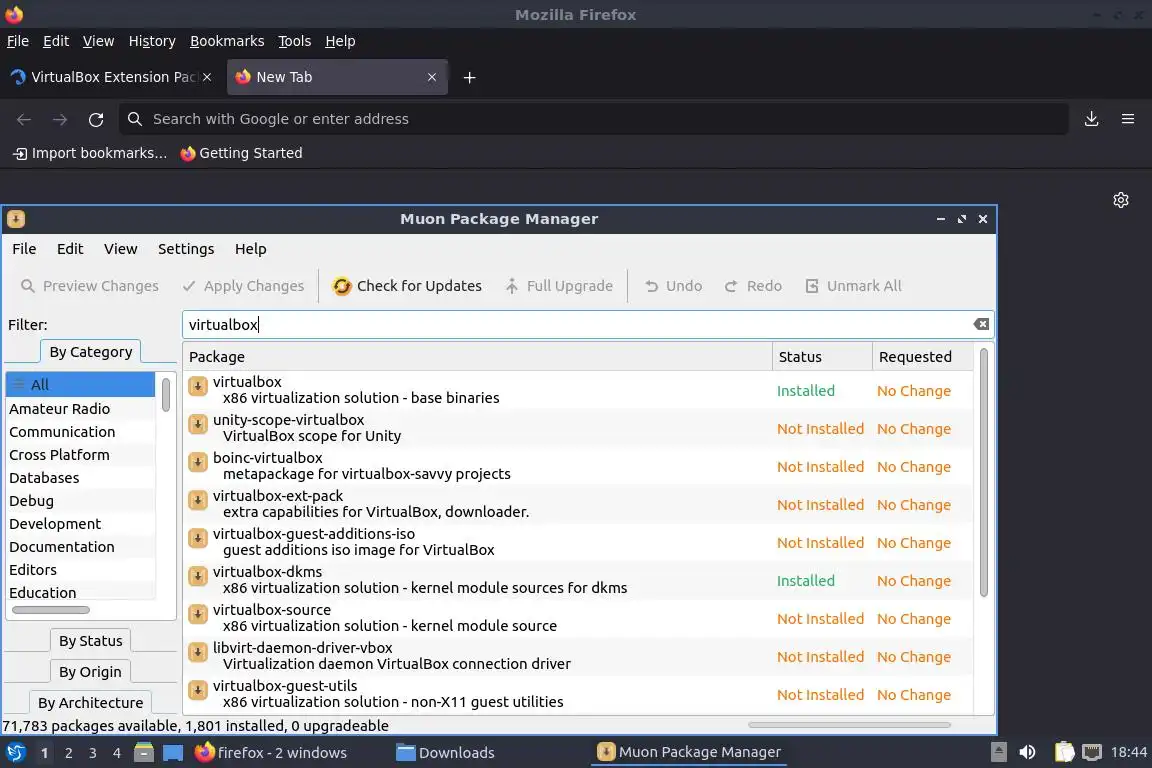1152x768 pixels.
Task: Click the boinc-virtualbox package icon
Action: 198,462
